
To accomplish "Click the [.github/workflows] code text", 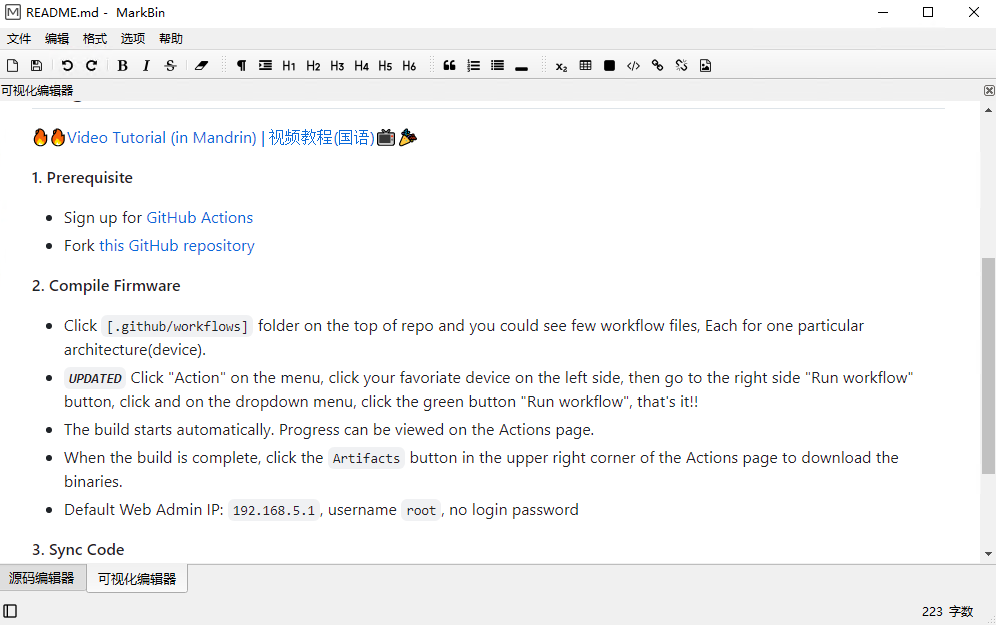I will click(x=177, y=326).
